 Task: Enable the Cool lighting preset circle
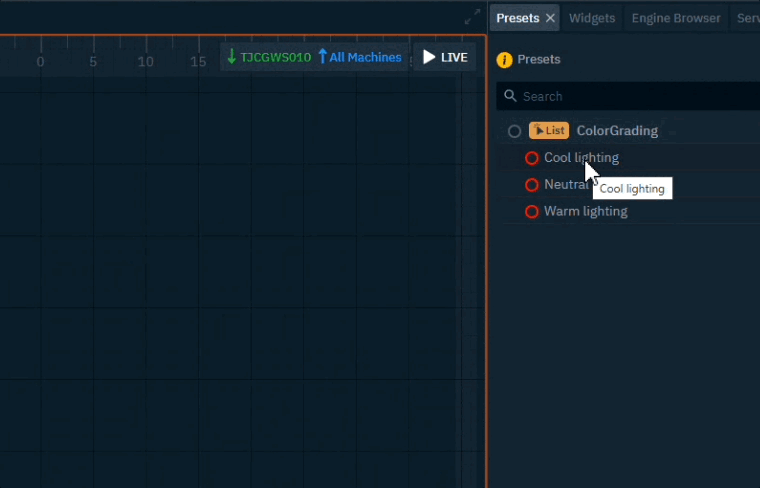coord(532,158)
